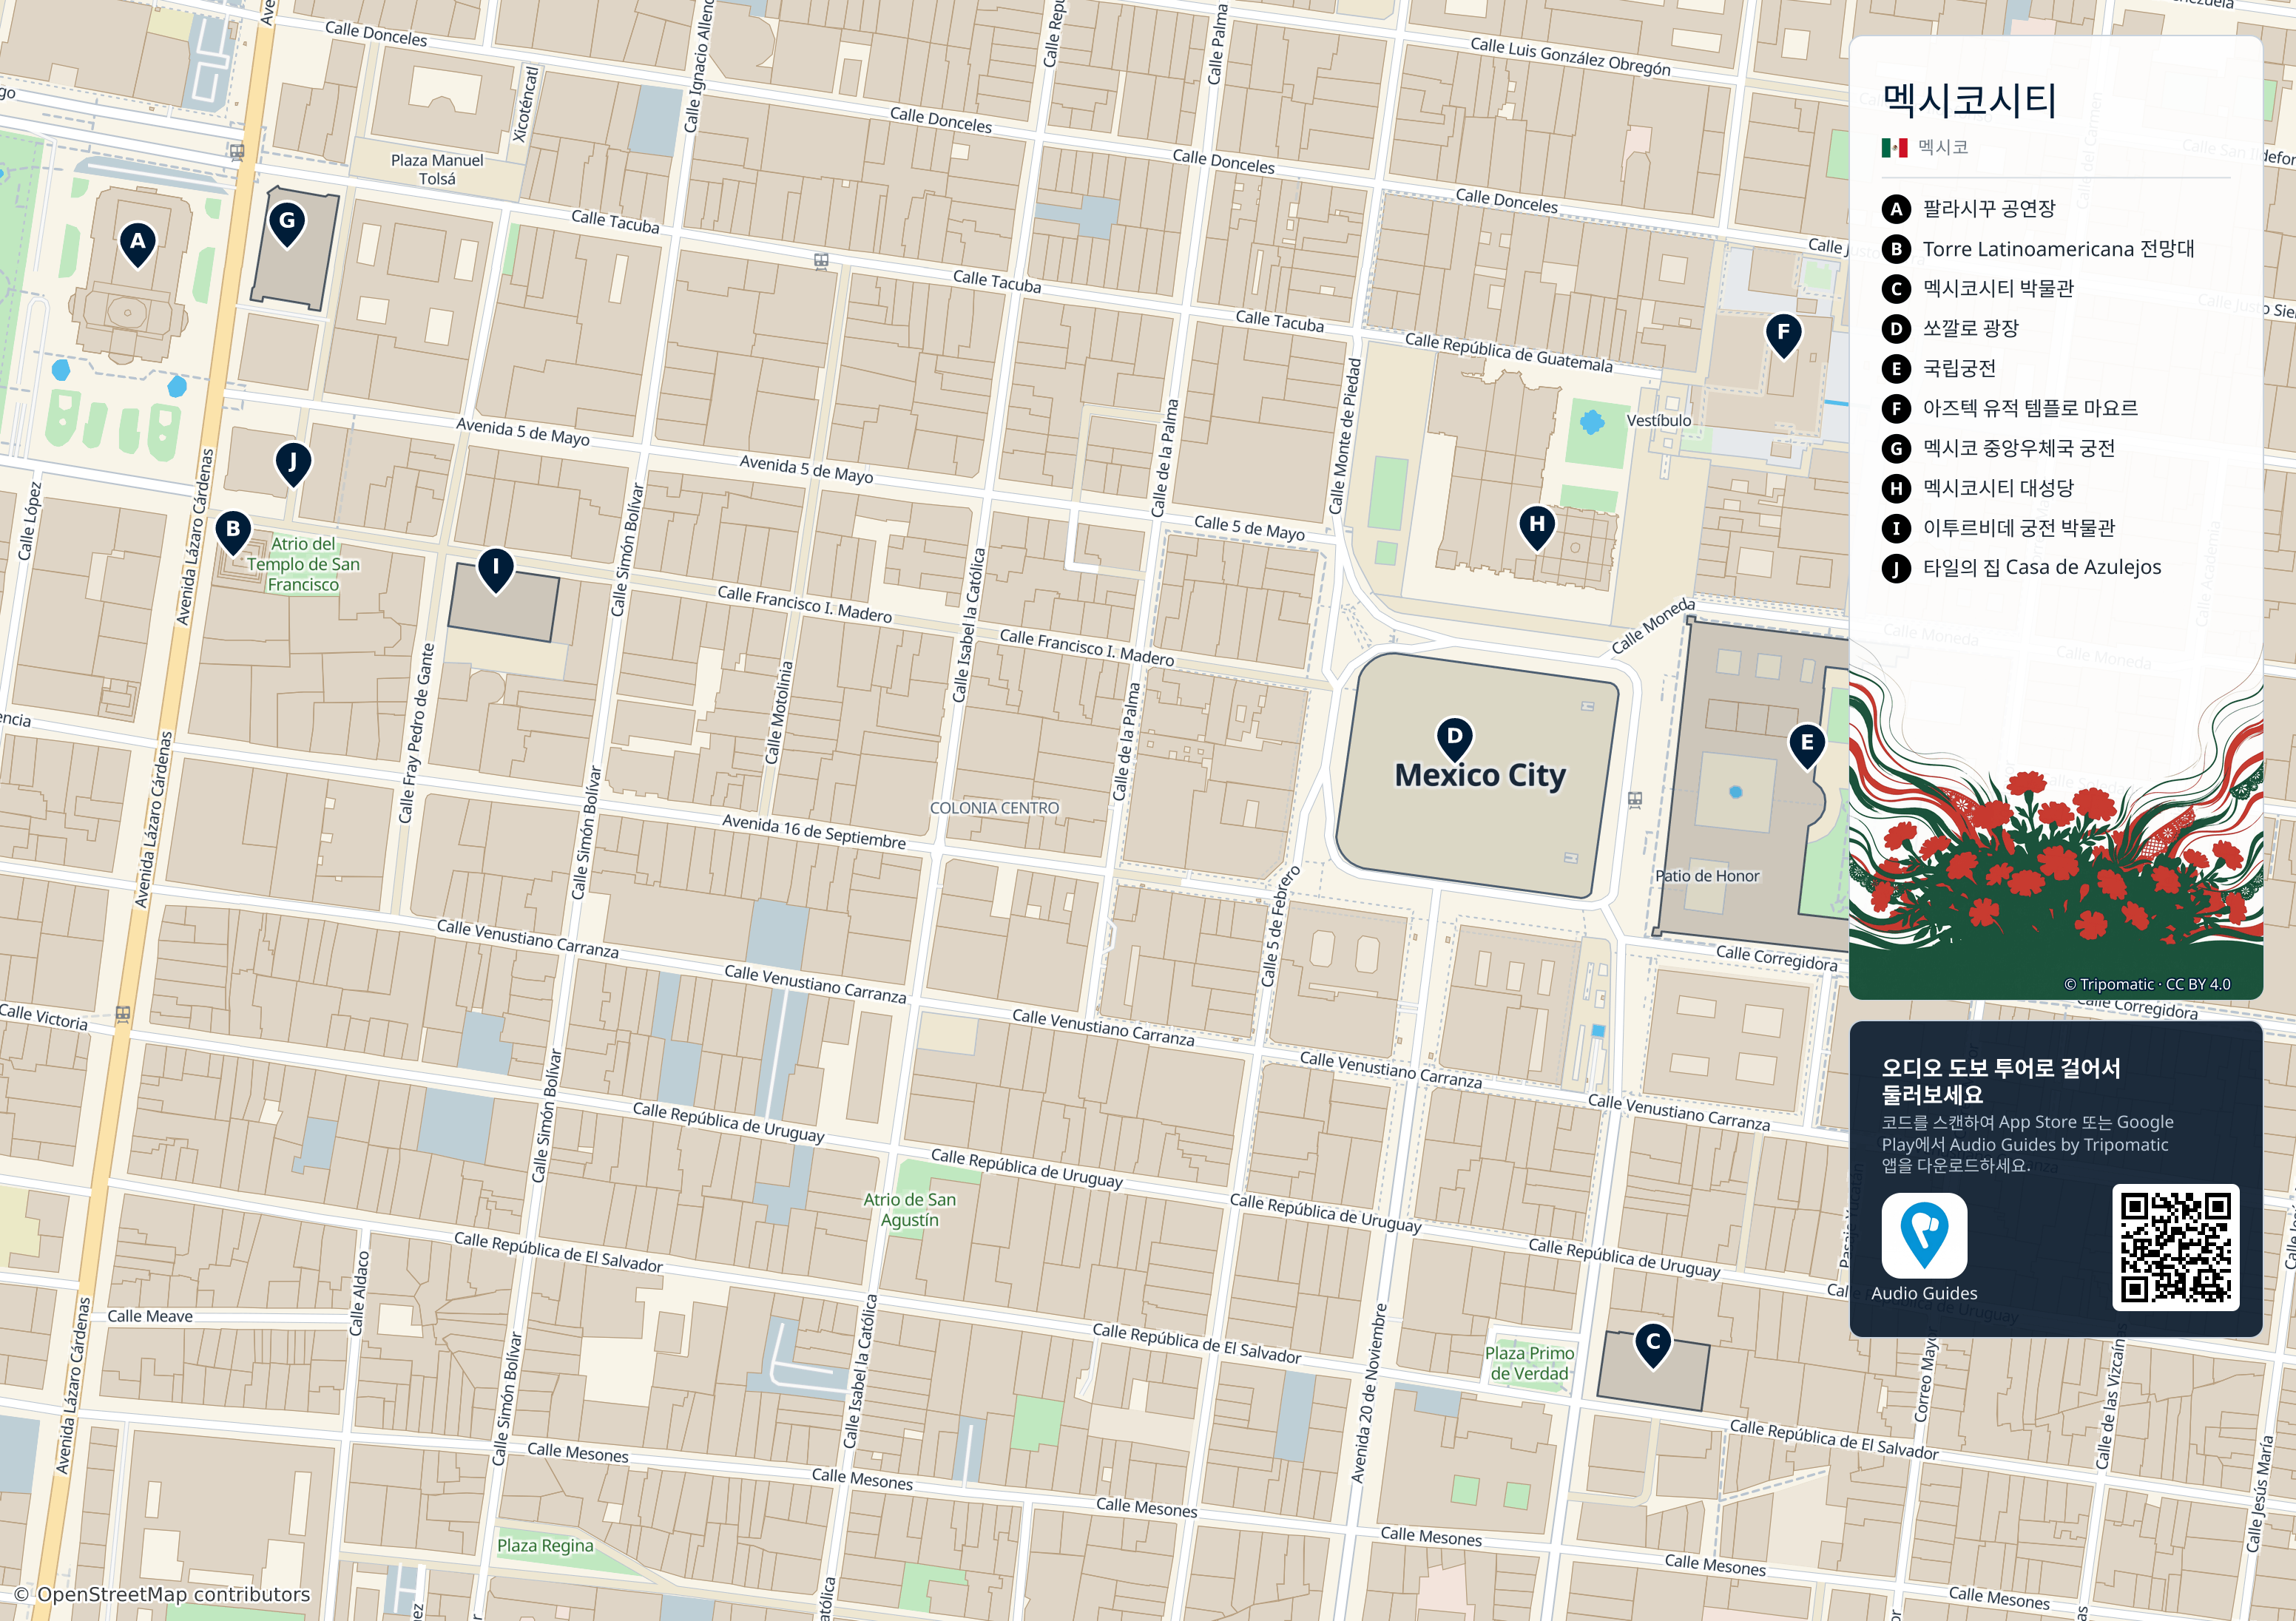Click the Calle Aldaco street label
Viewport: 2296px width, 1621px height.
coord(359,1293)
